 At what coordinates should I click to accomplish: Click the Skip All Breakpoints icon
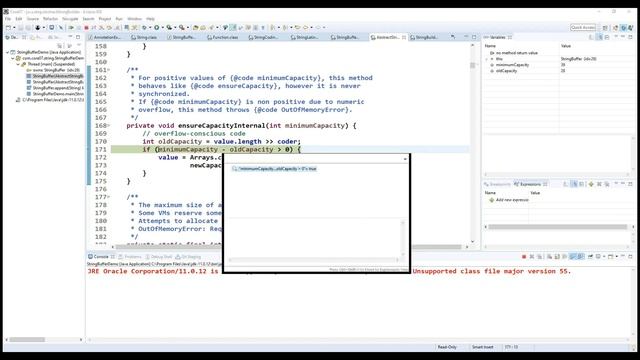tap(61, 28)
